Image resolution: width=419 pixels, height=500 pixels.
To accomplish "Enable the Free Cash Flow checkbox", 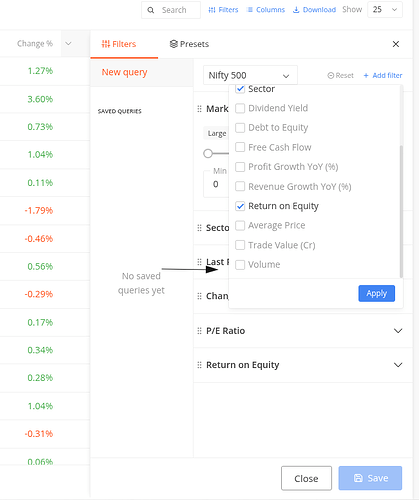I will coord(240,147).
